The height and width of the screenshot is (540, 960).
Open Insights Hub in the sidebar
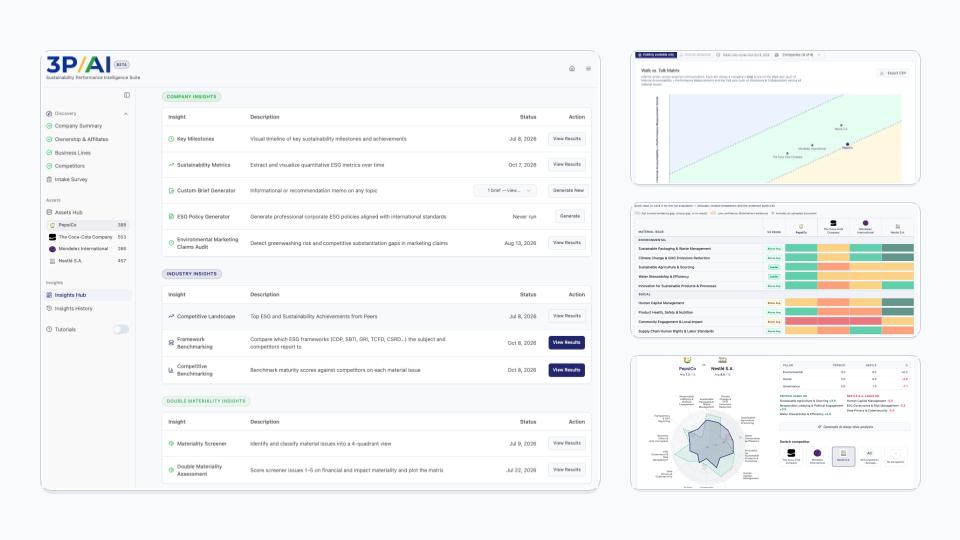click(88, 295)
